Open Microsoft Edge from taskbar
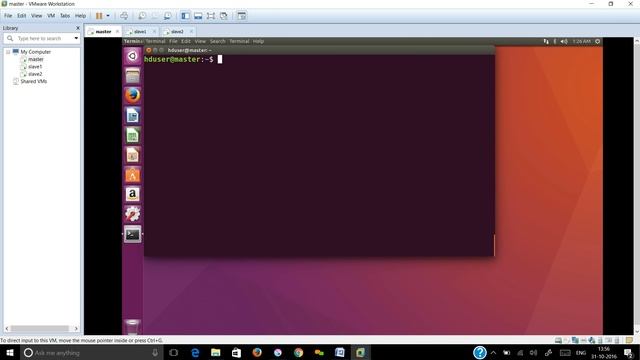The height and width of the screenshot is (360, 640). pyautogui.click(x=195, y=352)
